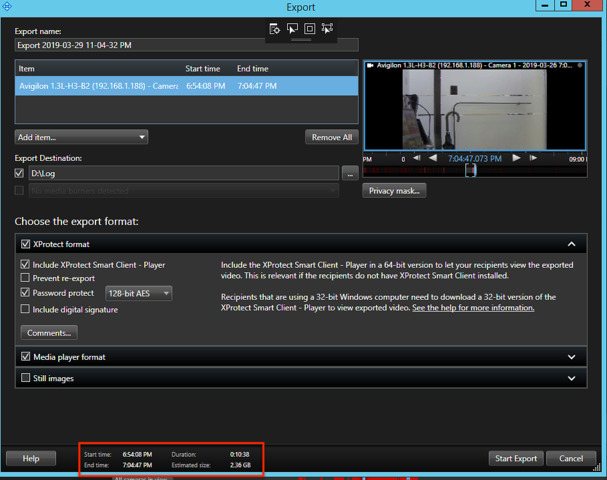Open the 'See the help for more information' link
This screenshot has width=607, height=480.
[473, 308]
